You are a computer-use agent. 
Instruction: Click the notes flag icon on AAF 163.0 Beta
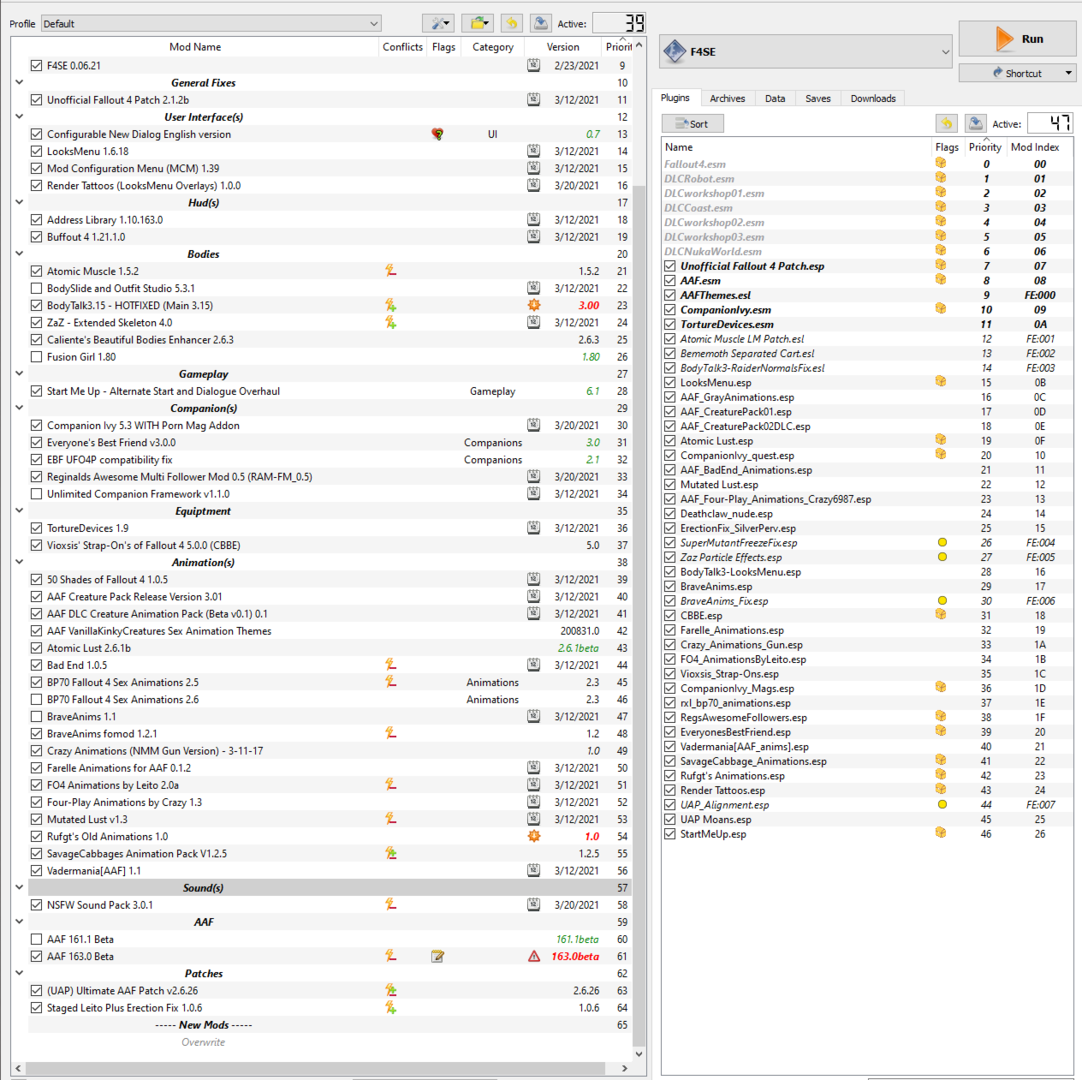click(x=437, y=956)
